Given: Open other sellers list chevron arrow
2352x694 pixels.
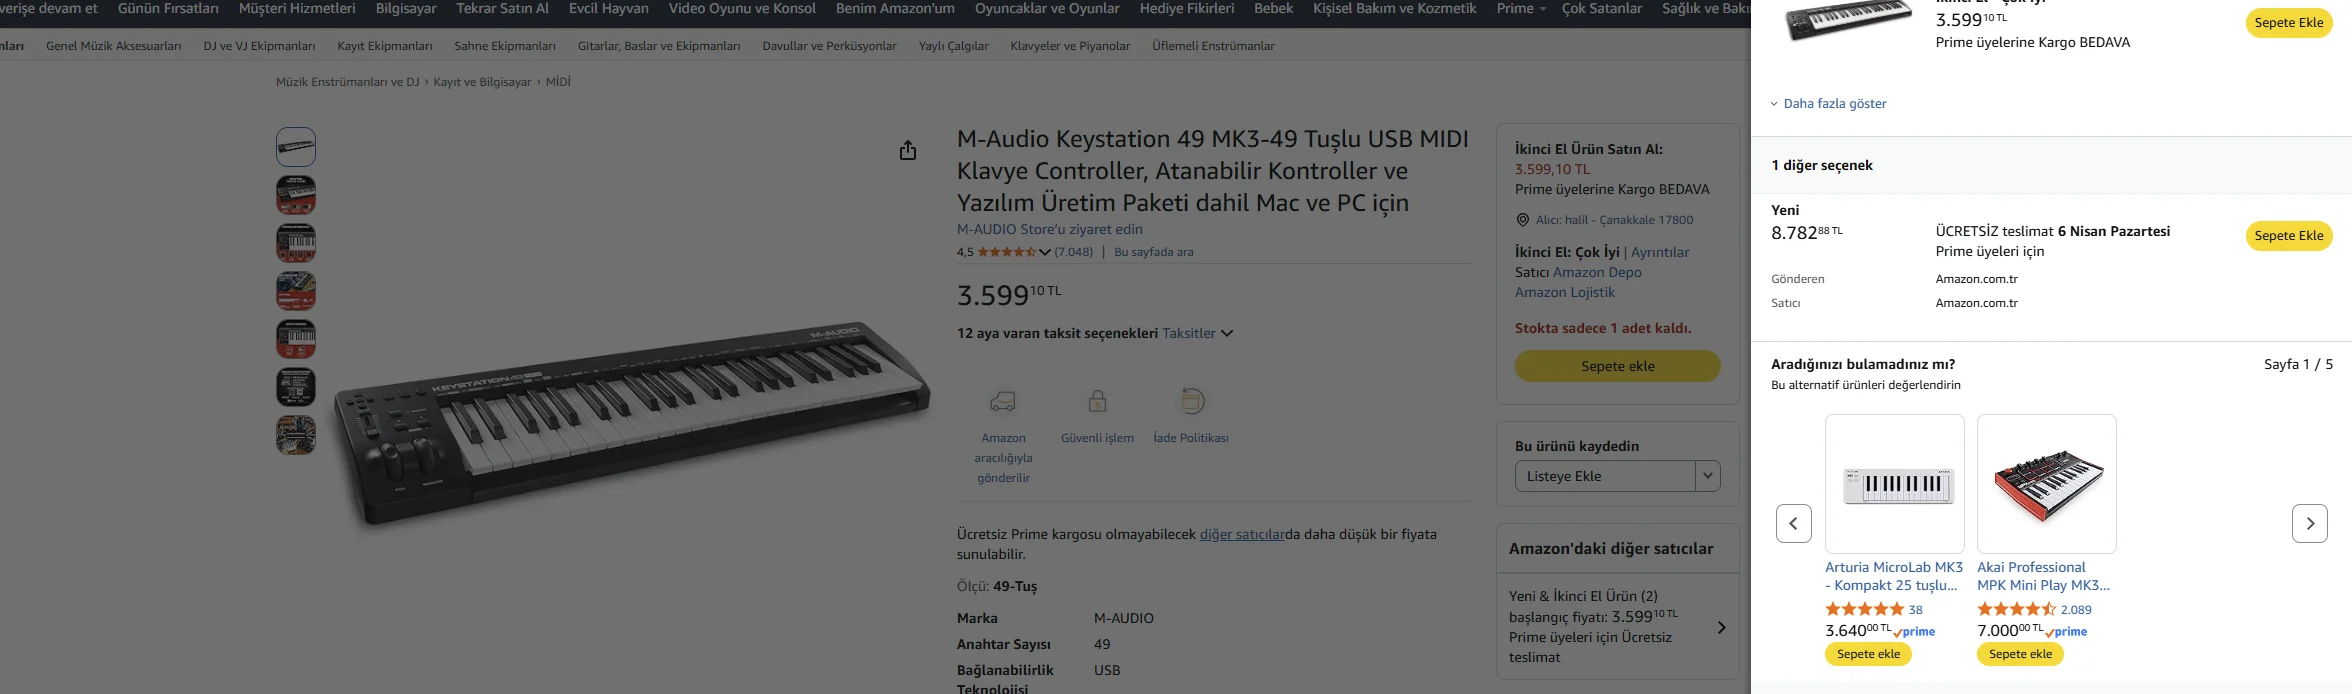Looking at the screenshot, I should click(1721, 628).
